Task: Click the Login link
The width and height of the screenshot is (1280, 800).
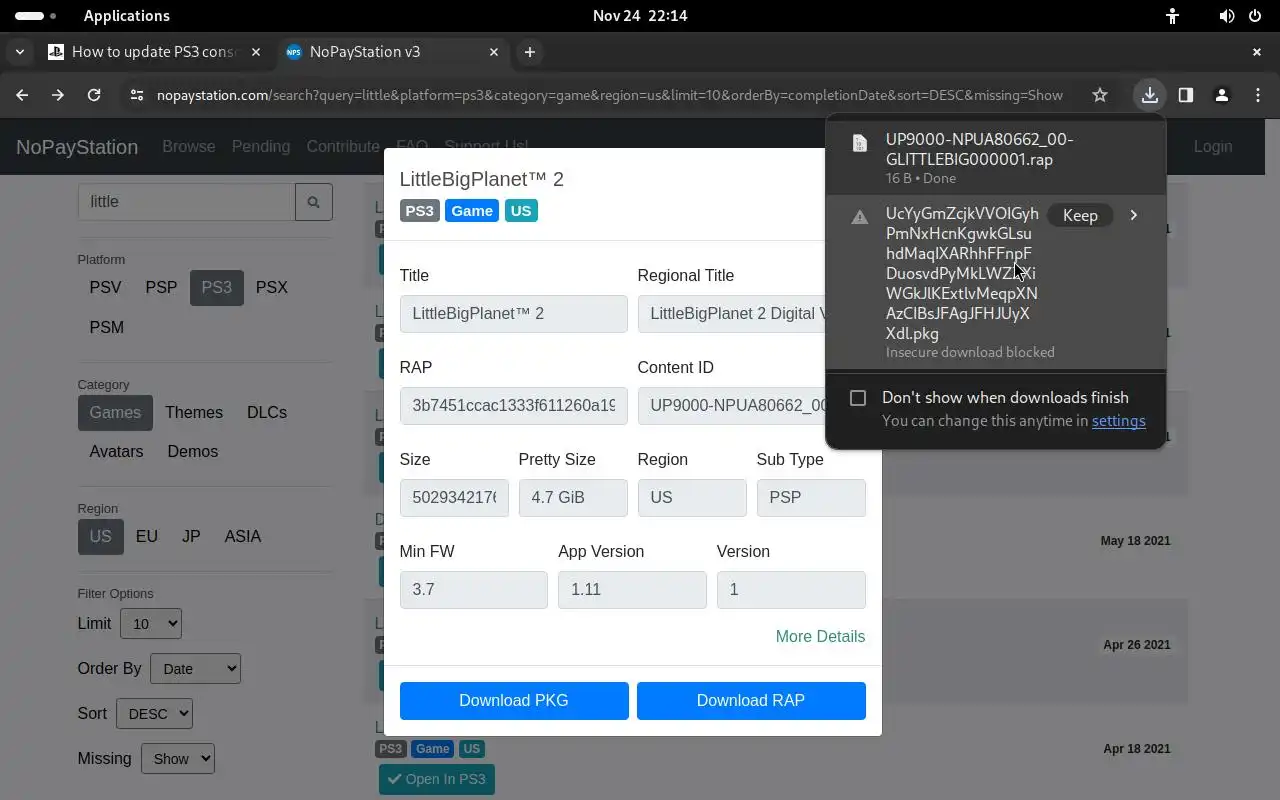Action: [1213, 147]
